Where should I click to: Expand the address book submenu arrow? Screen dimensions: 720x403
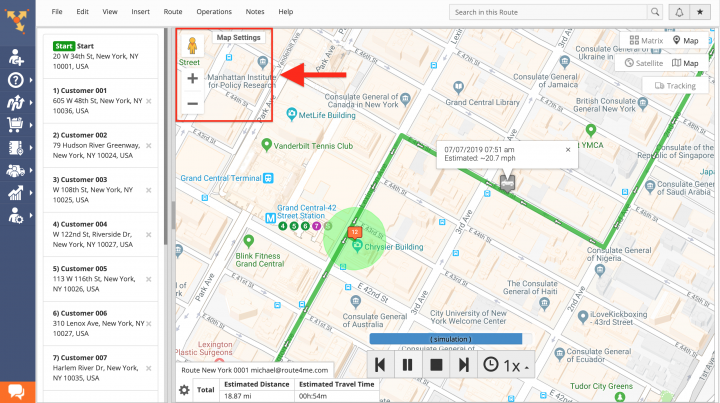tap(31, 148)
